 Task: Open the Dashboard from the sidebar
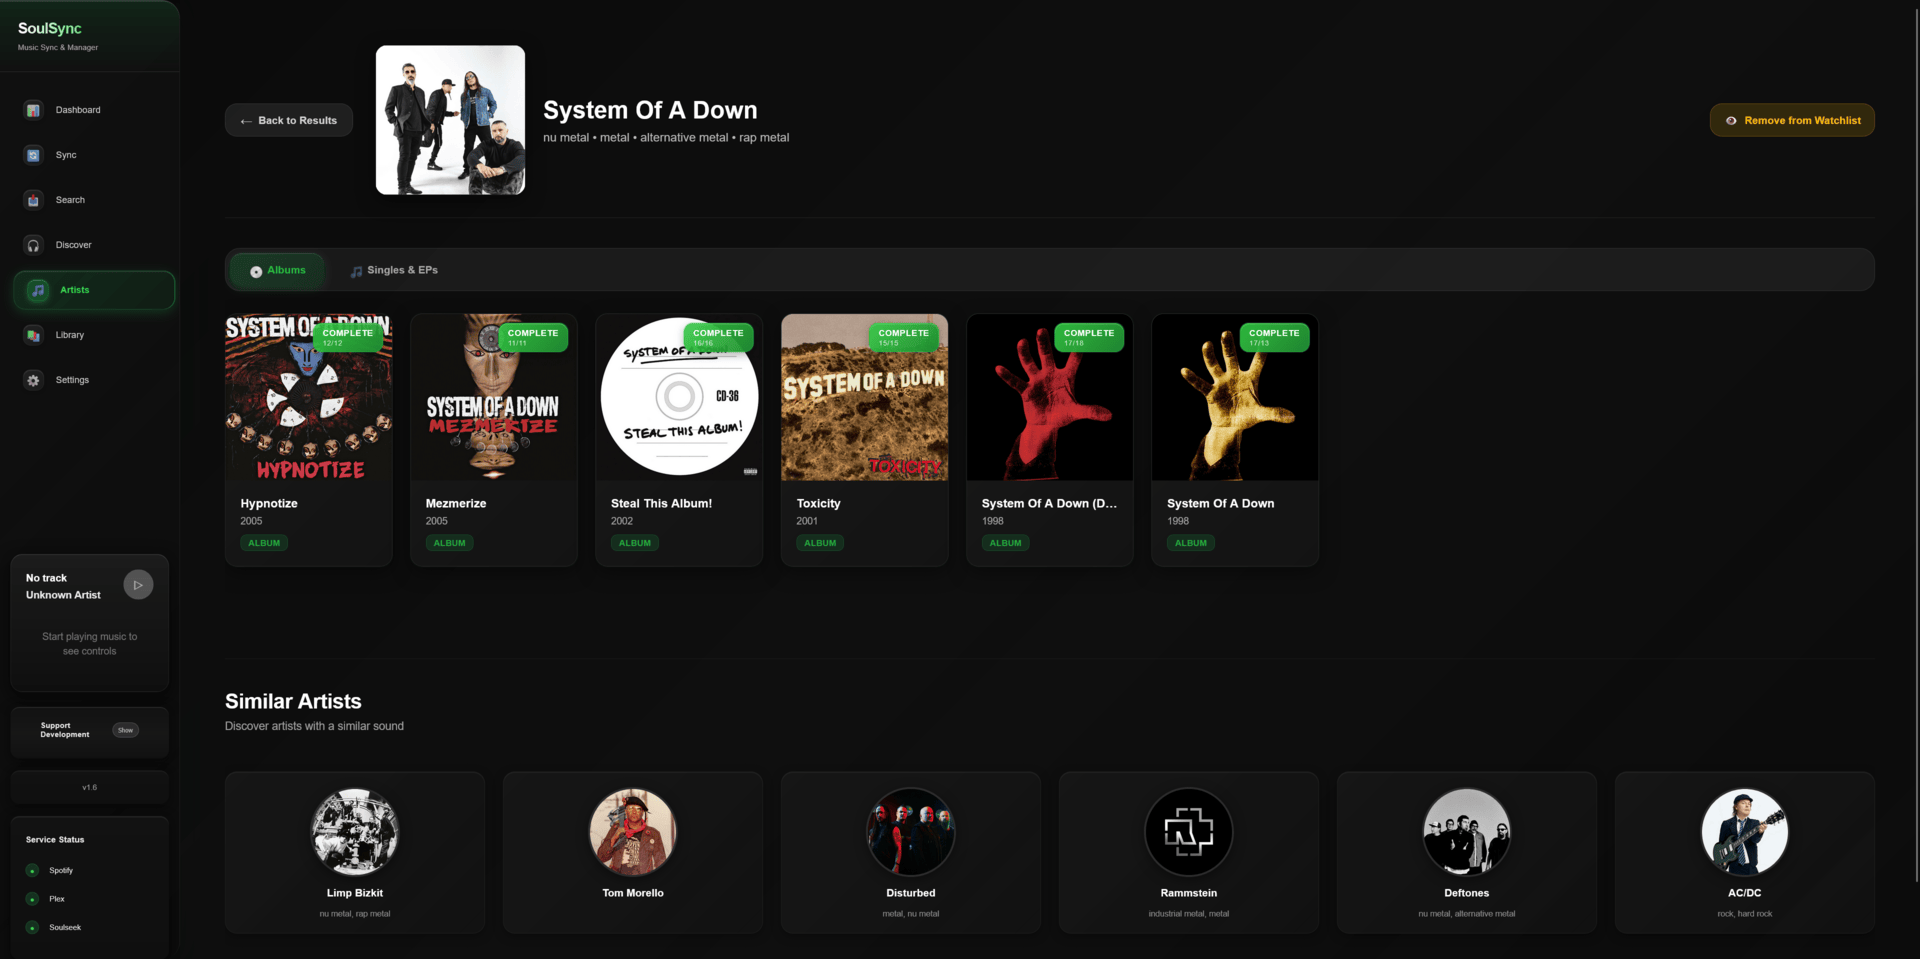pyautogui.click(x=35, y=110)
